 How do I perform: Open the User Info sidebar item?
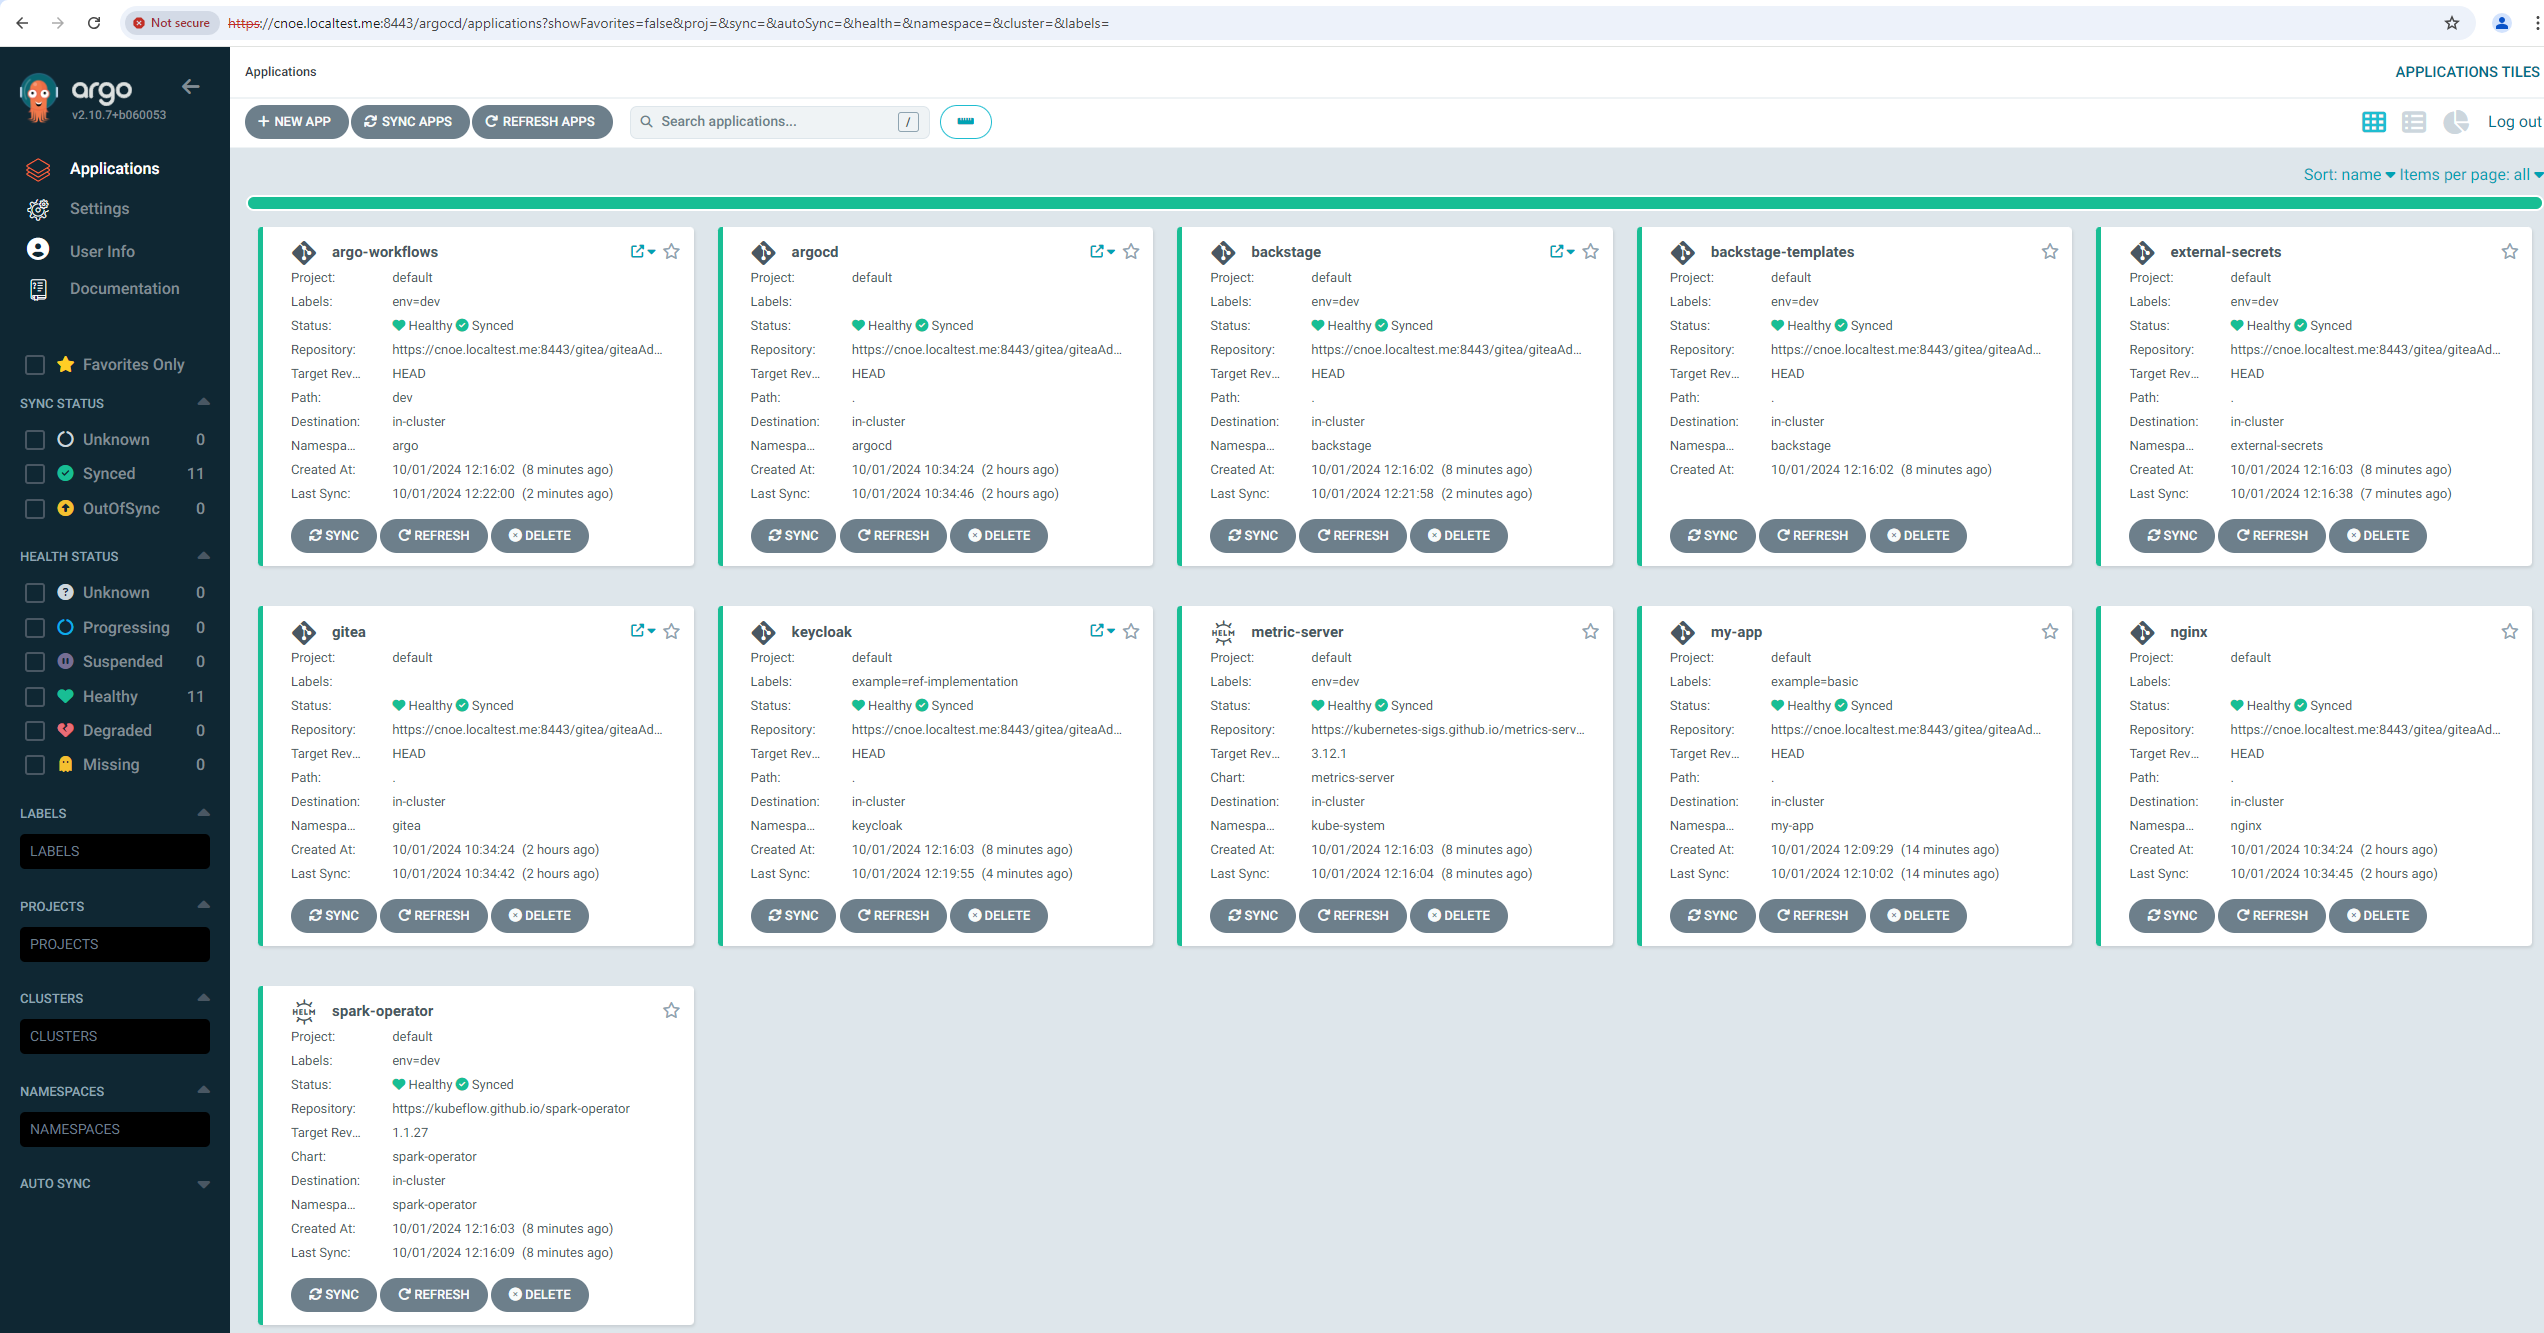click(x=102, y=251)
